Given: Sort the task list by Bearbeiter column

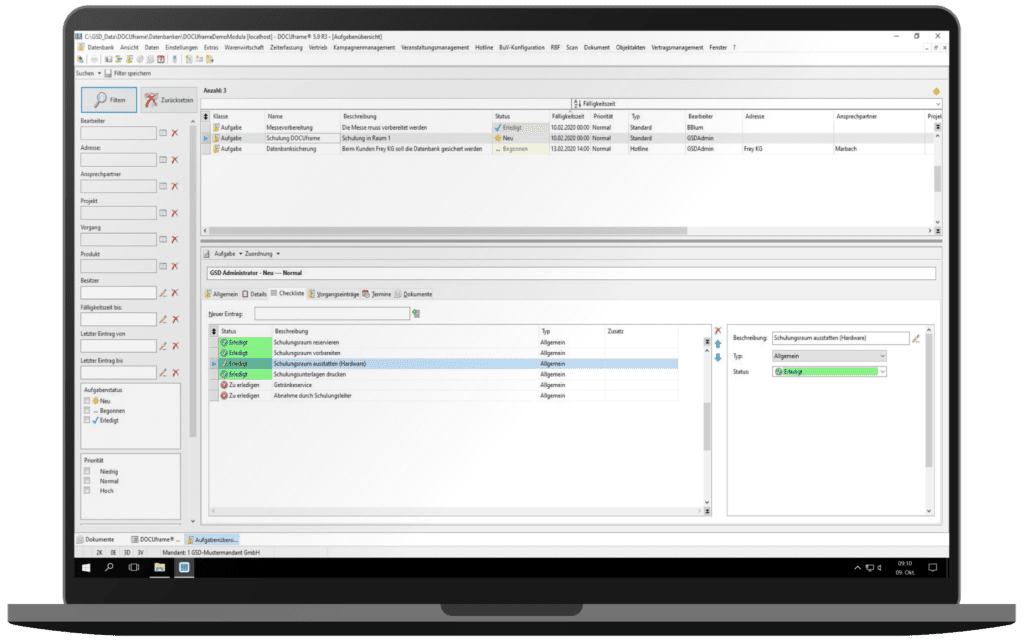Looking at the screenshot, I should point(700,116).
